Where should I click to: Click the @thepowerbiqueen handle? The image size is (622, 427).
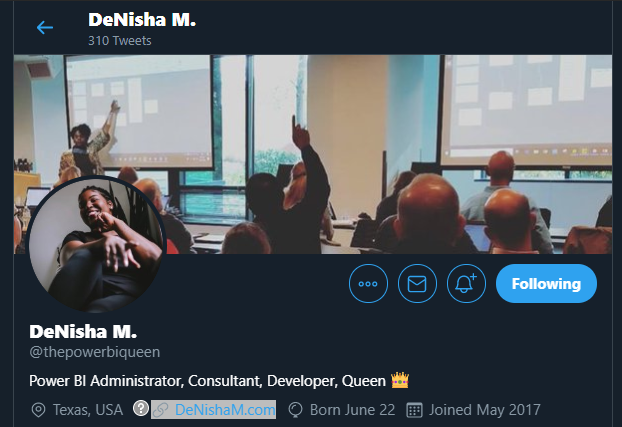pyautogui.click(x=95, y=352)
